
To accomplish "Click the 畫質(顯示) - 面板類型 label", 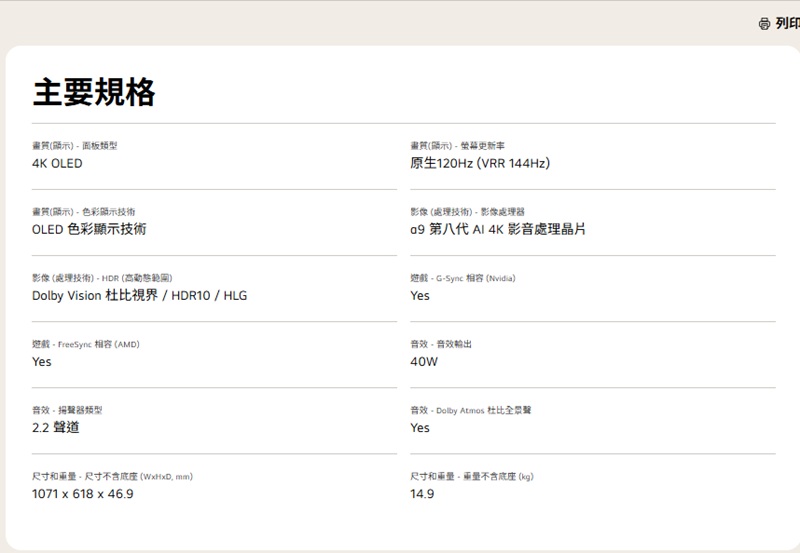I will click(75, 146).
